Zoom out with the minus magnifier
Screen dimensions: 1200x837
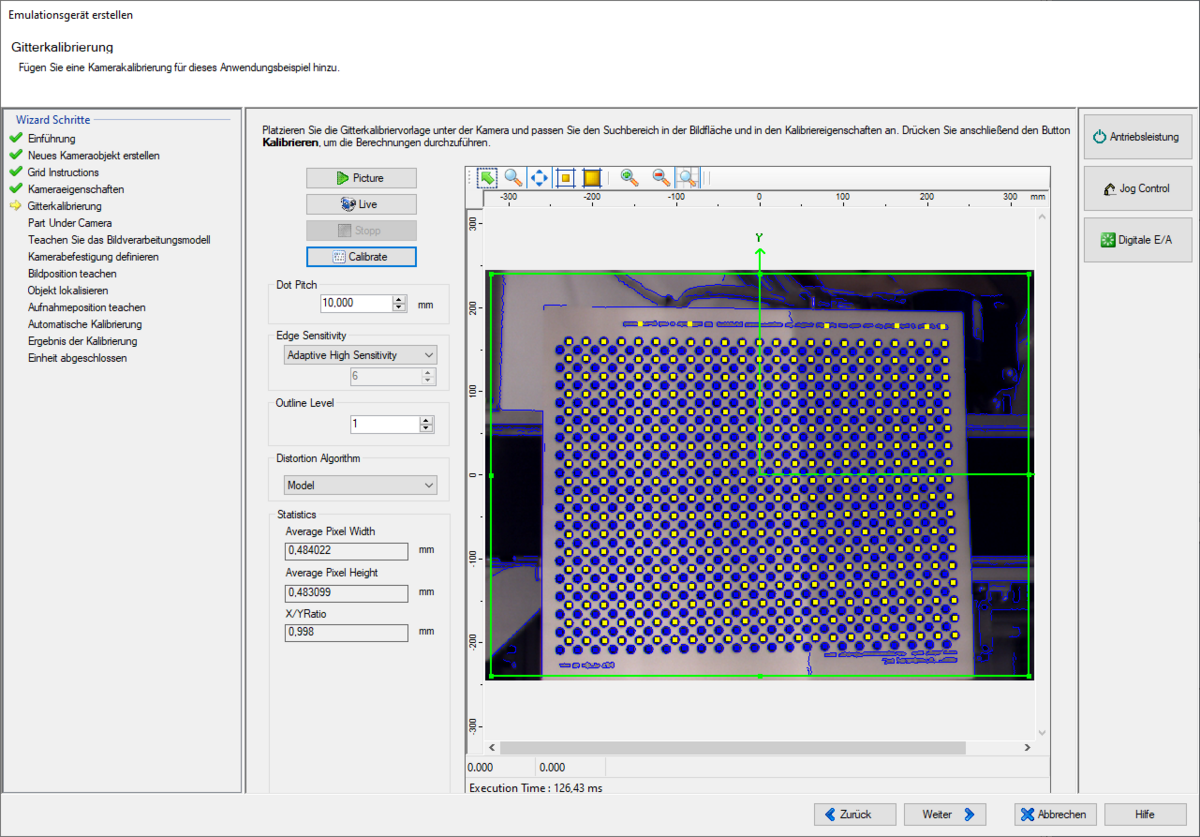661,178
